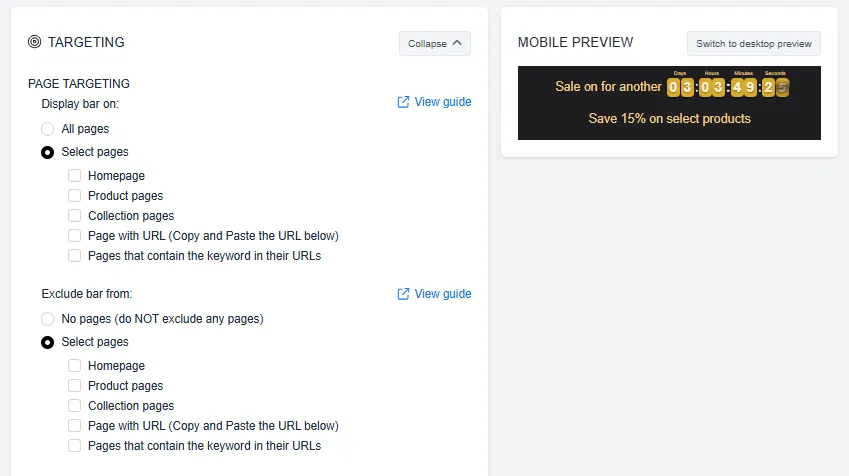Select the Exclude bar Select pages radio
Viewport: 849px width, 476px height.
(48, 342)
